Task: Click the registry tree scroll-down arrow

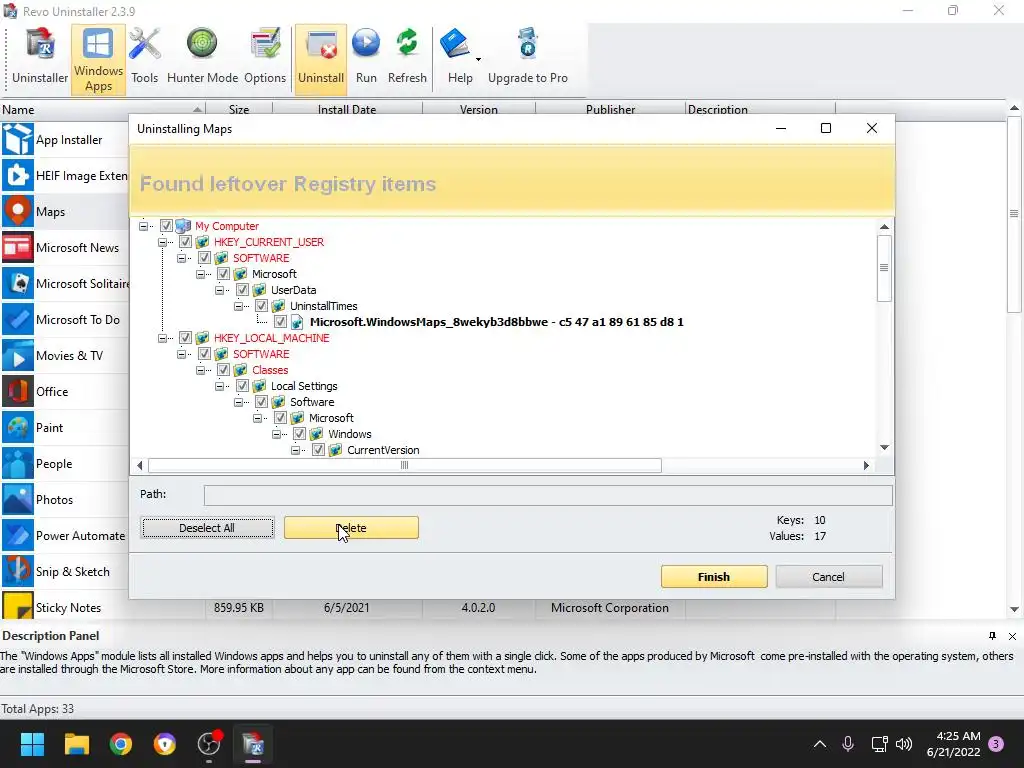Action: [x=884, y=447]
